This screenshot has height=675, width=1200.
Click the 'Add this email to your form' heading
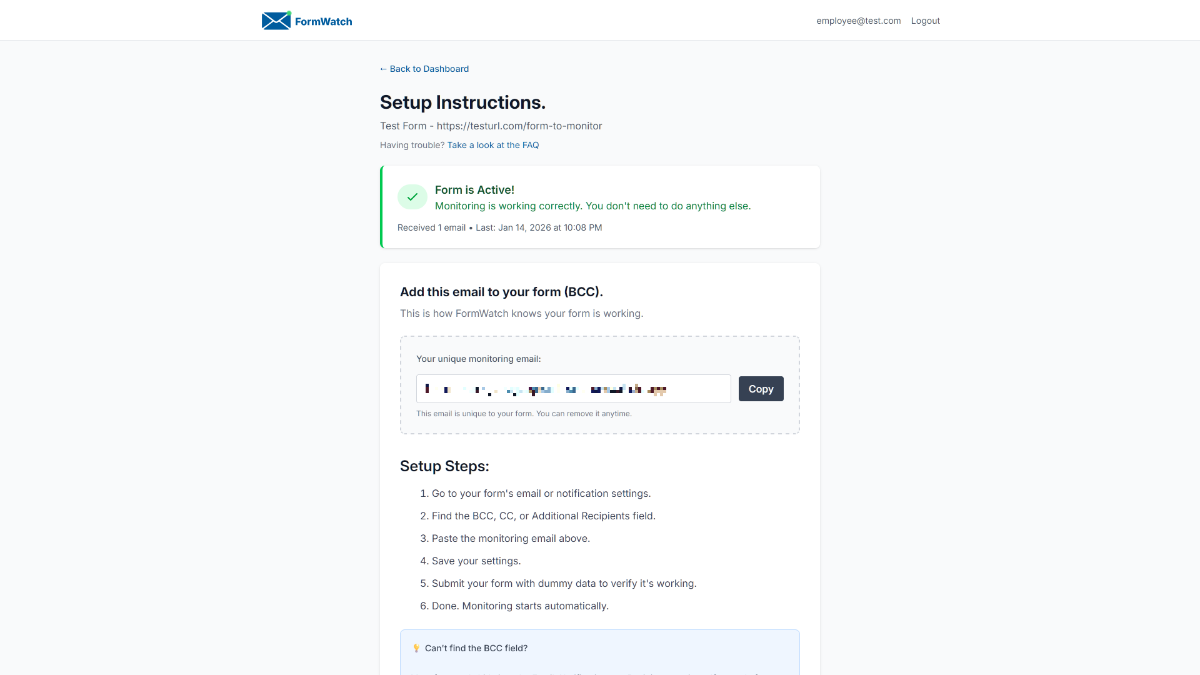coord(501,292)
